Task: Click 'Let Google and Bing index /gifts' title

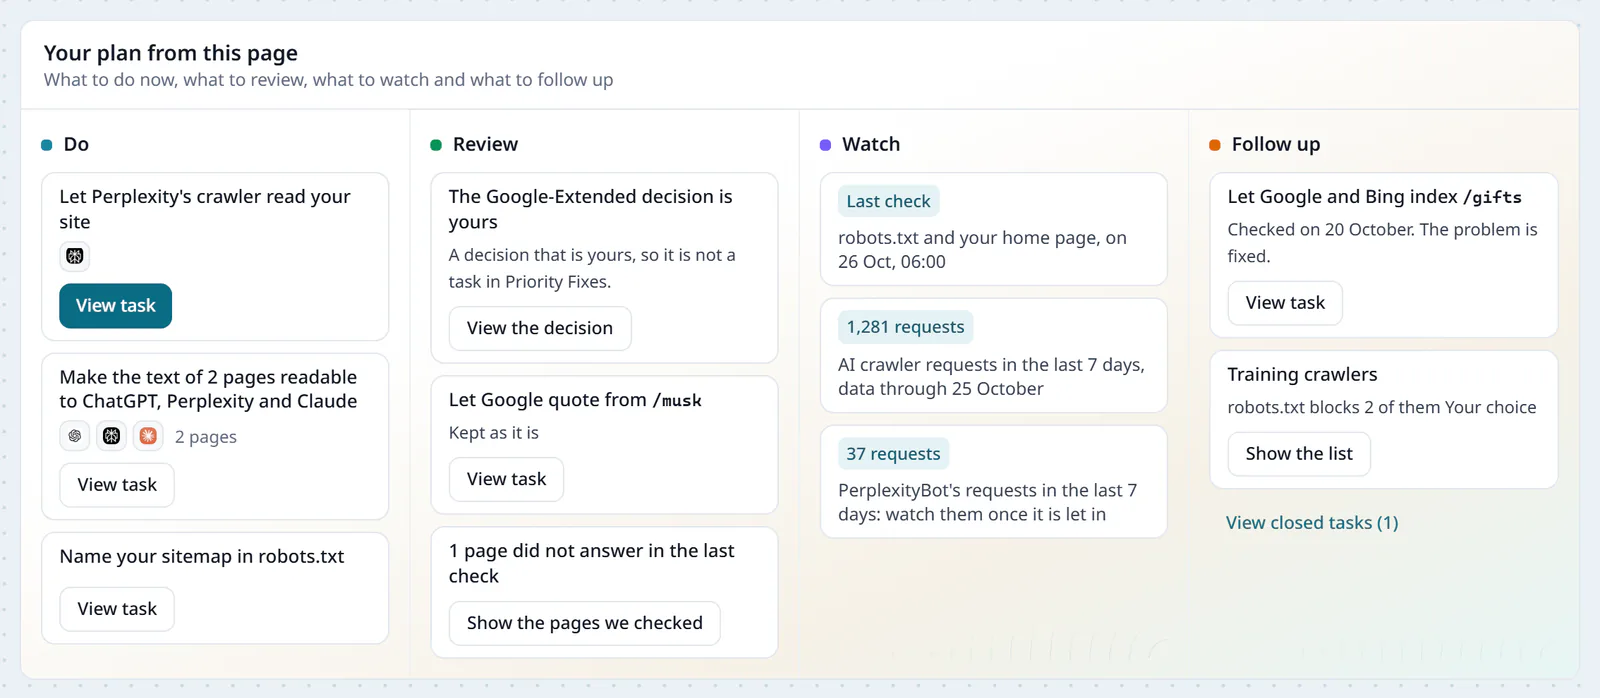Action: pos(1375,197)
